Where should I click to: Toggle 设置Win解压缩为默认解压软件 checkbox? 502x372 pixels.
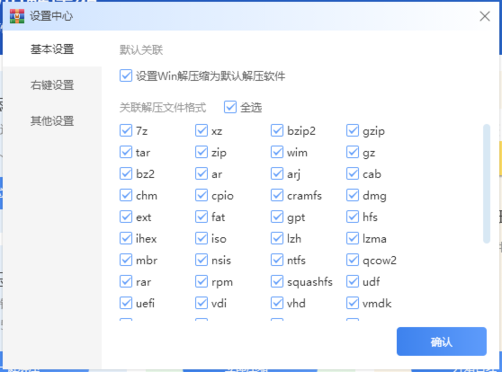coord(126,76)
